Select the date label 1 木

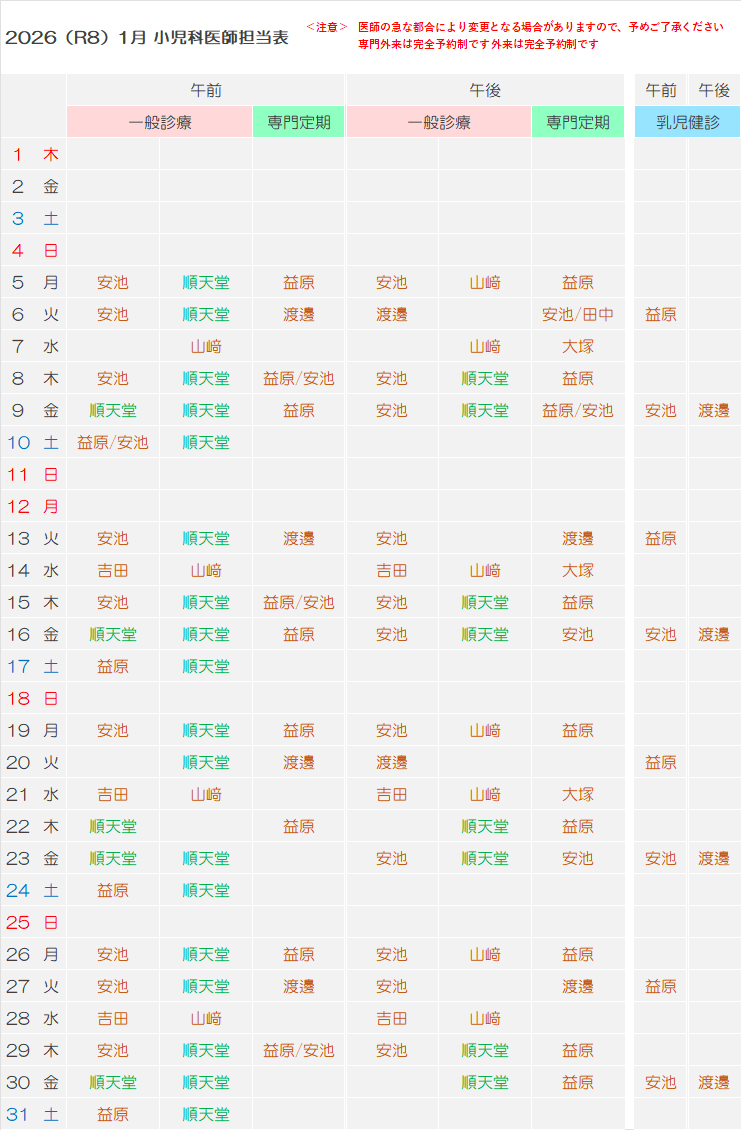click(x=34, y=155)
